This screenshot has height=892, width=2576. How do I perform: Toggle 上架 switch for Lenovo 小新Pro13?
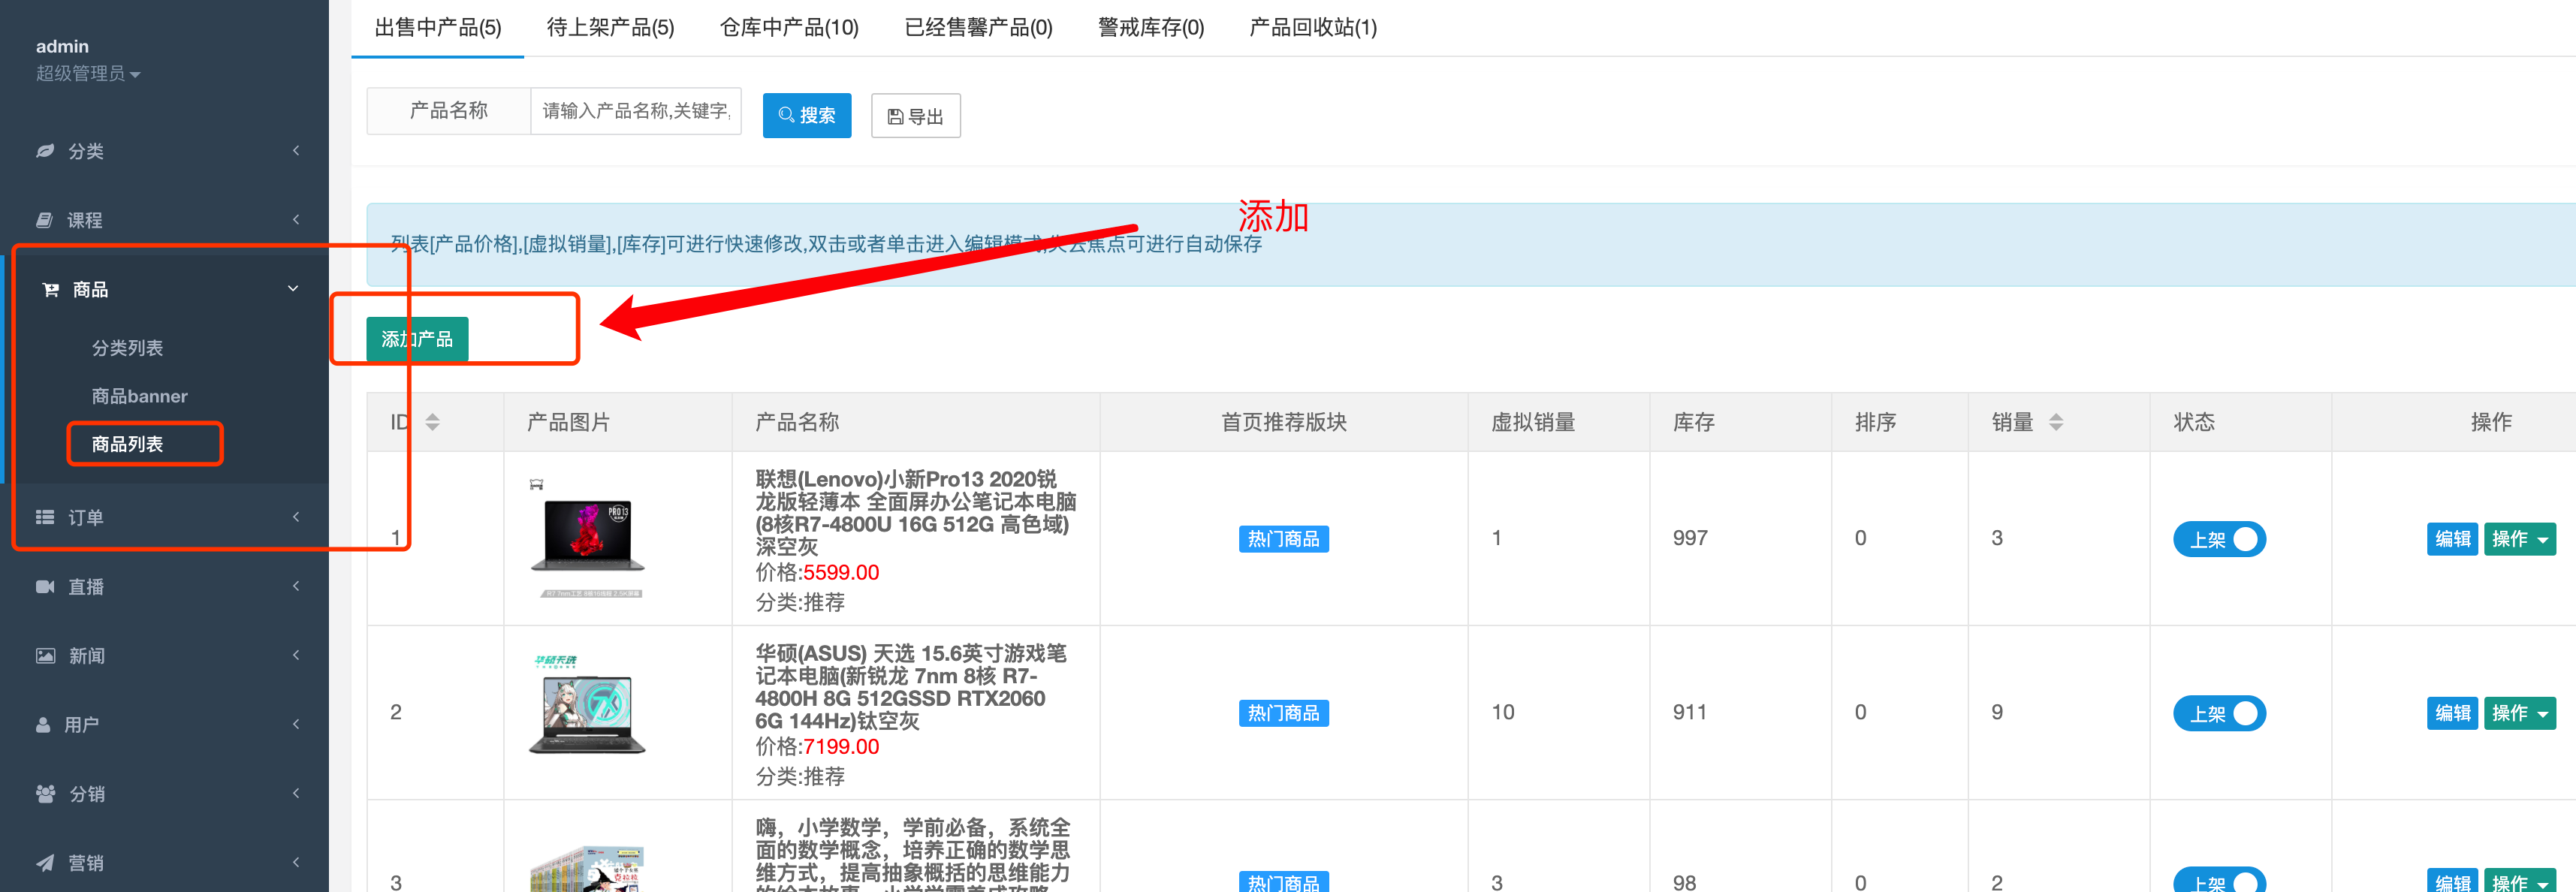(2219, 539)
